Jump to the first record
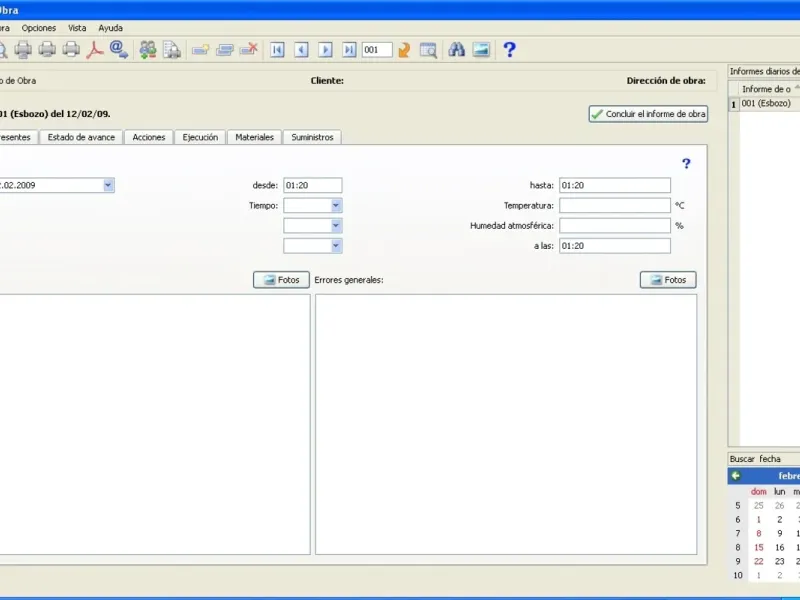Screen dimensions: 800x600 coord(277,49)
